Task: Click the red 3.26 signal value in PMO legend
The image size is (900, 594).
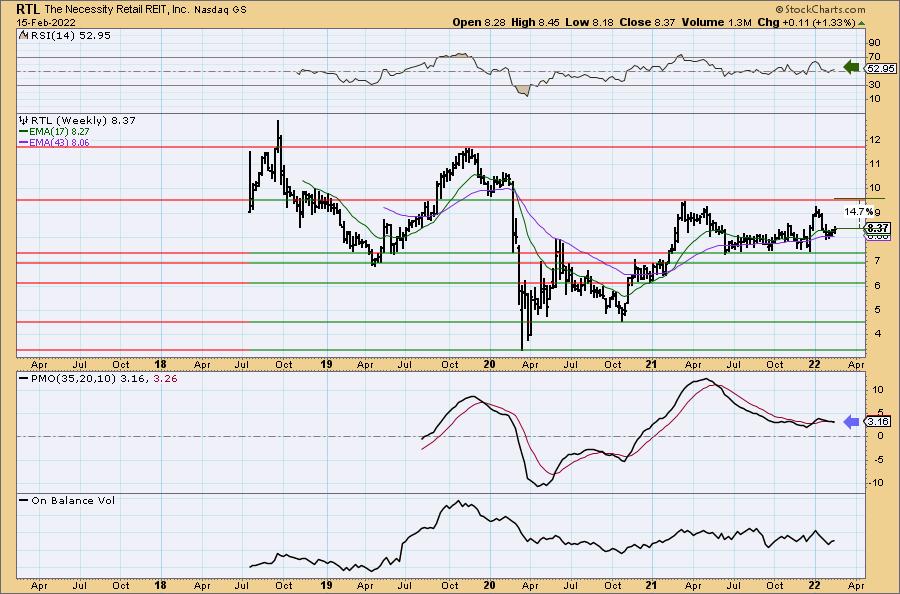Action: coord(165,379)
